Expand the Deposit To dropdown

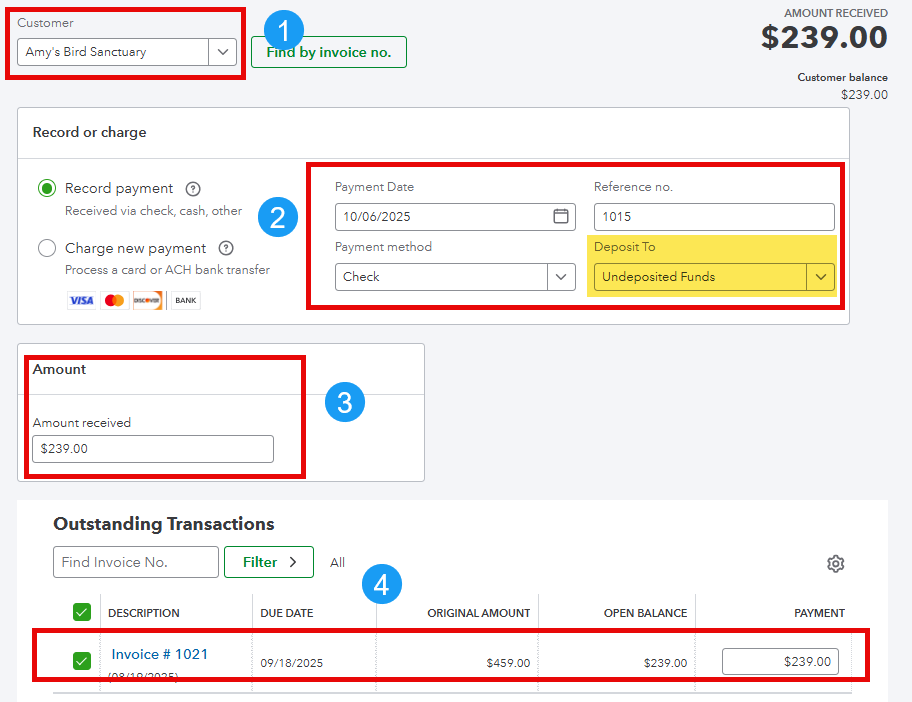(x=820, y=277)
